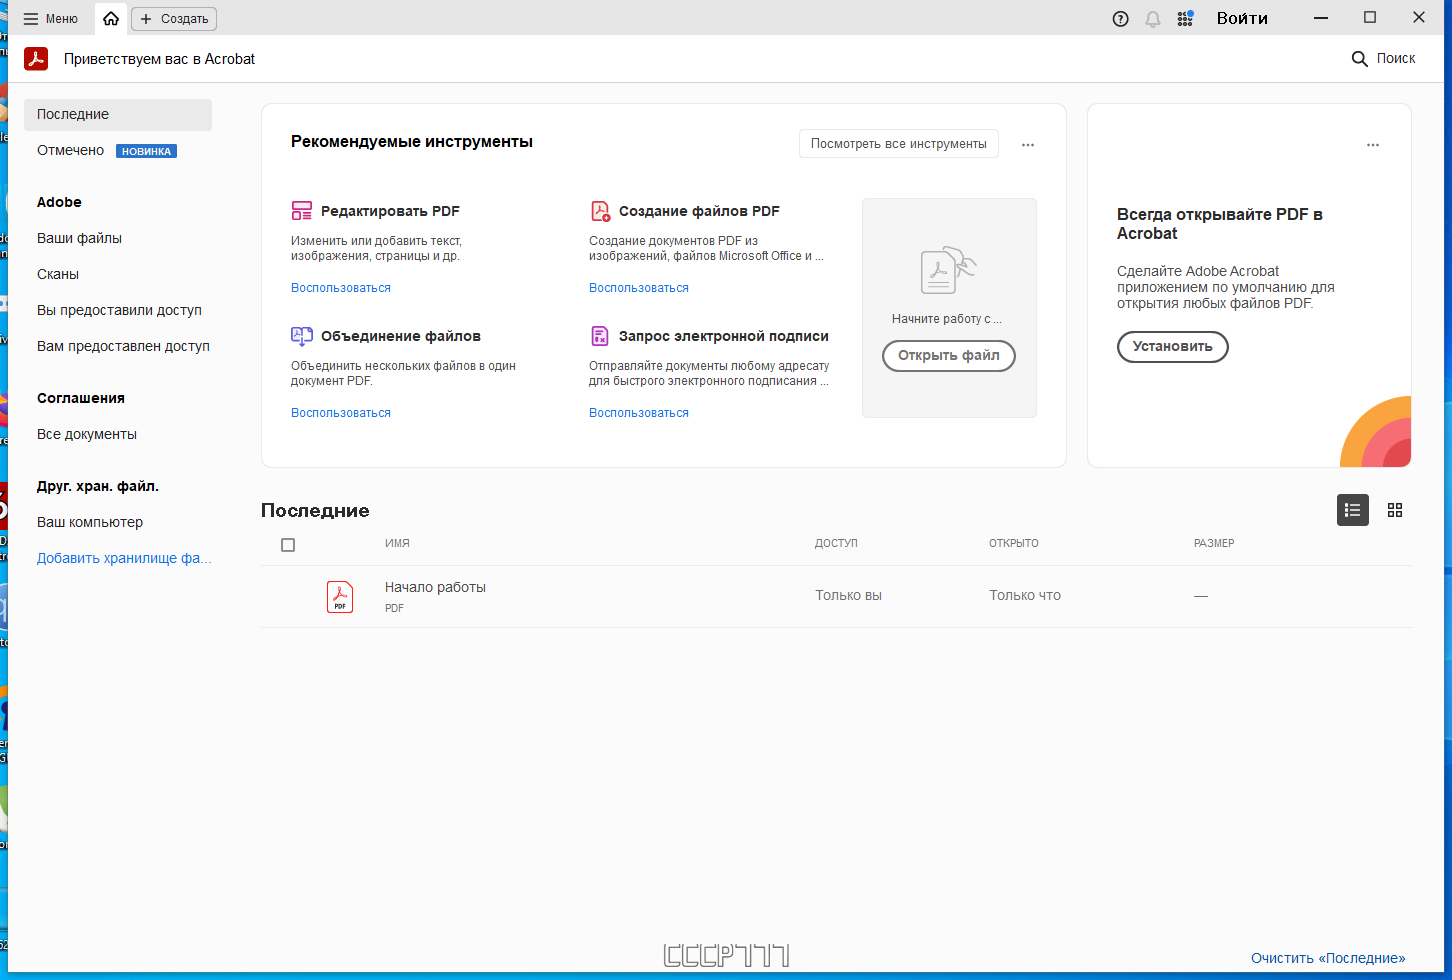Click the РАЗМЕР column header
Screen dimensions: 1452x980
click(x=1214, y=544)
